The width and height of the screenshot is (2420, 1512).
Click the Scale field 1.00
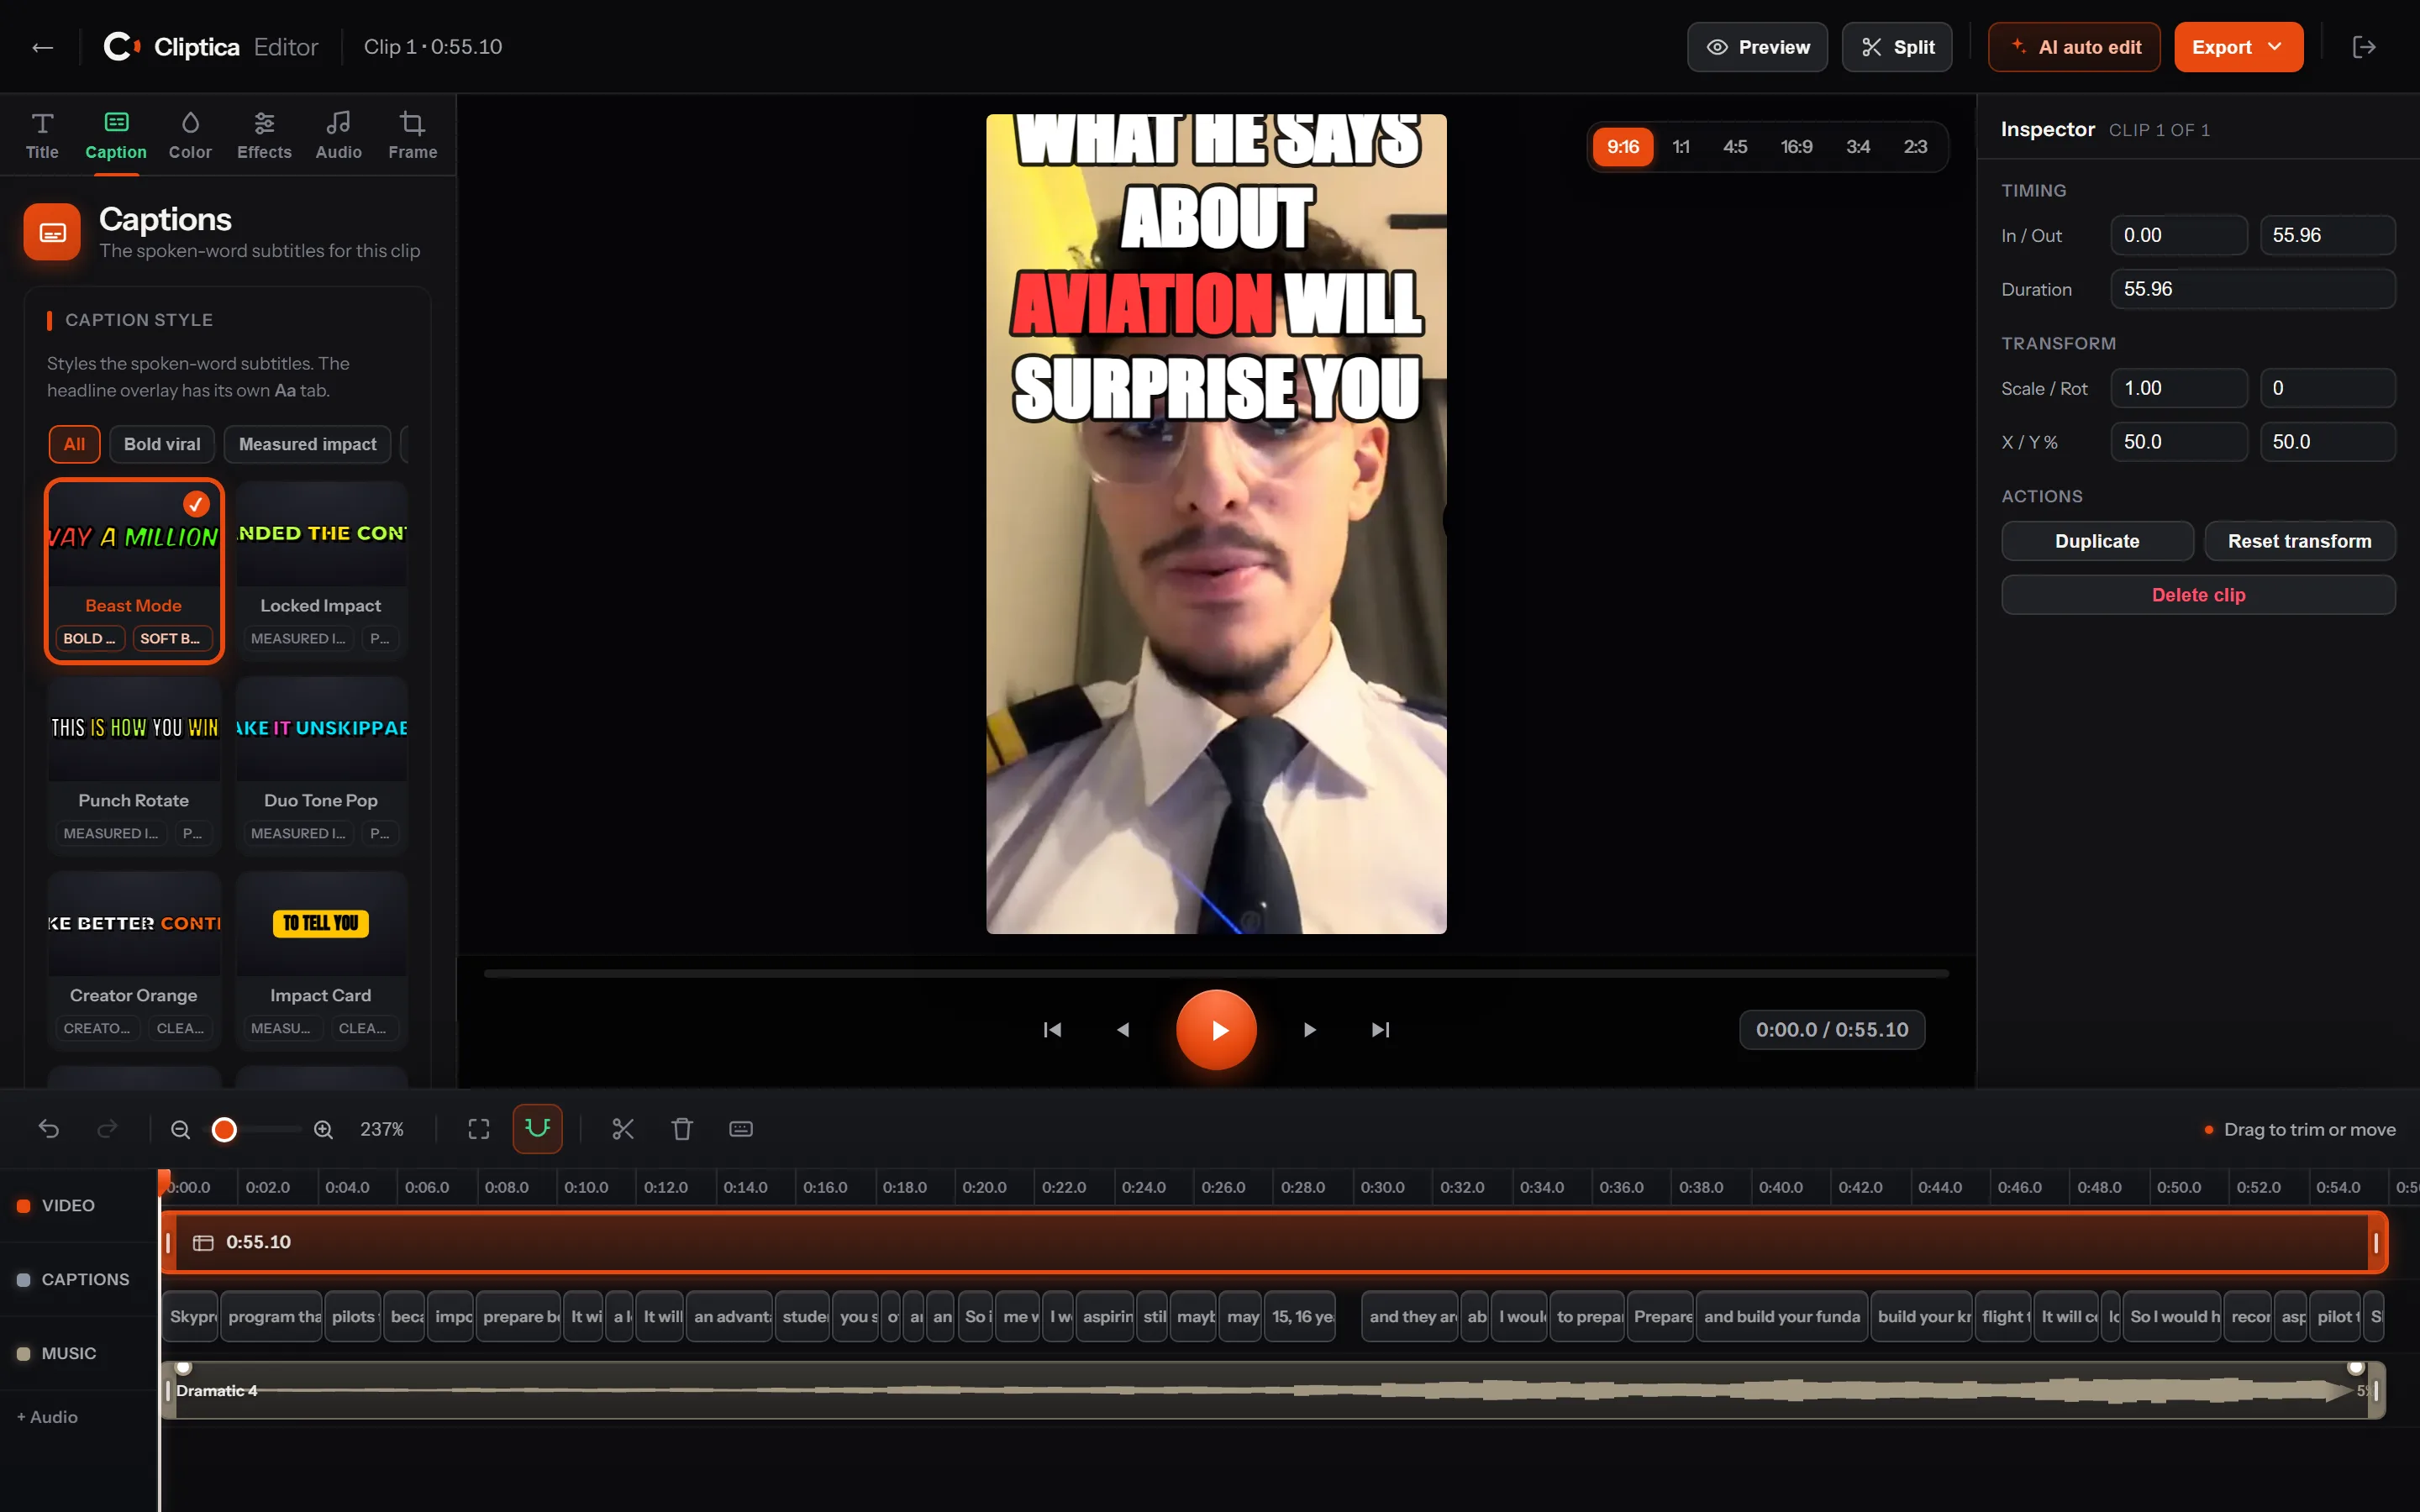pyautogui.click(x=2179, y=388)
